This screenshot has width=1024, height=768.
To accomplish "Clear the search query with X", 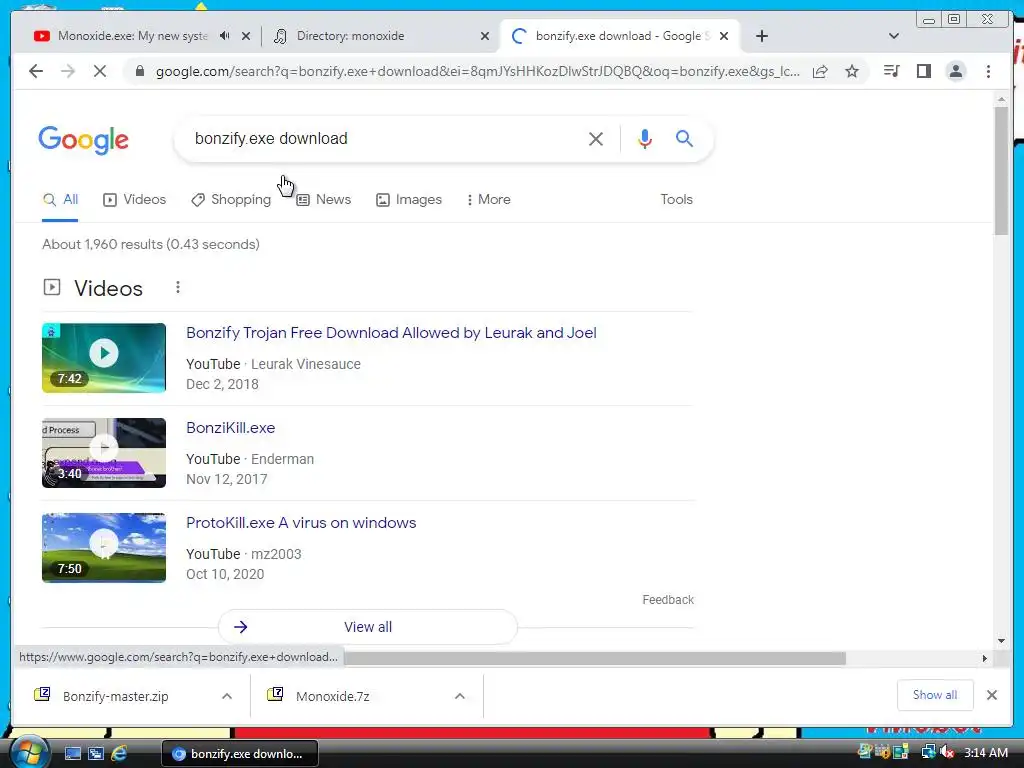I will [596, 138].
